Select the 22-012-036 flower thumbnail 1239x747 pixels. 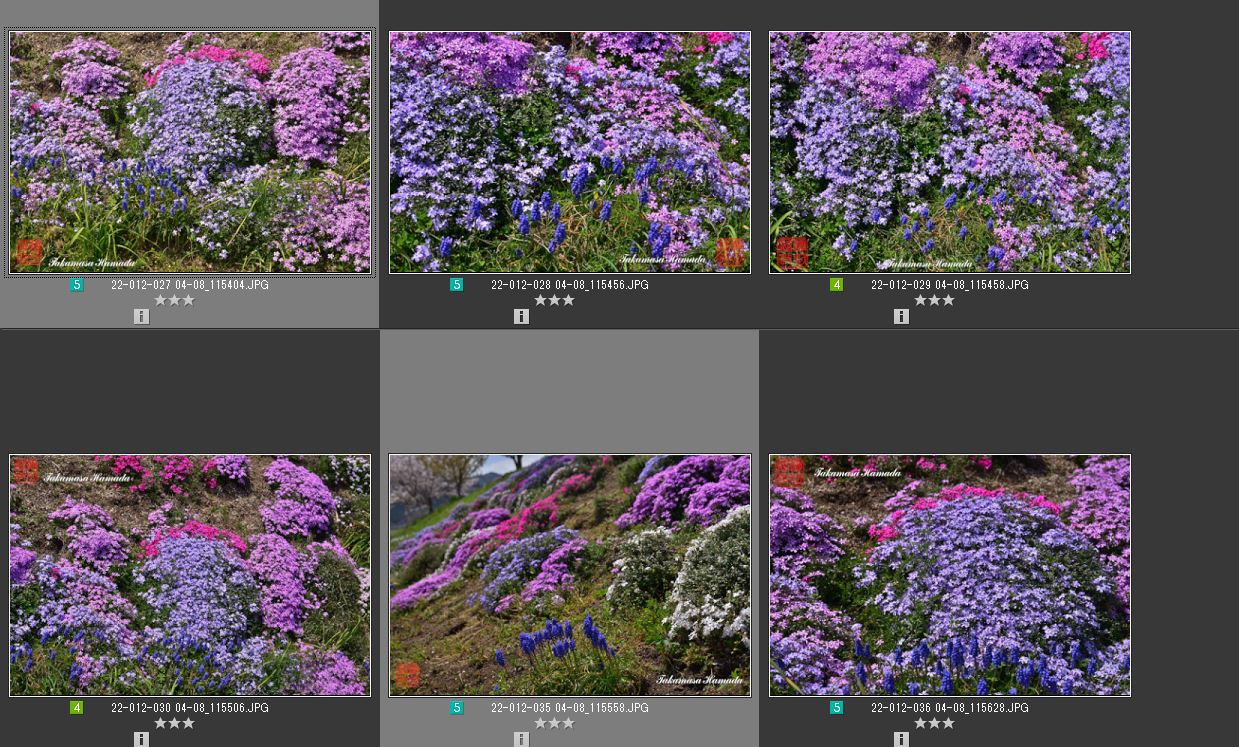click(x=950, y=575)
